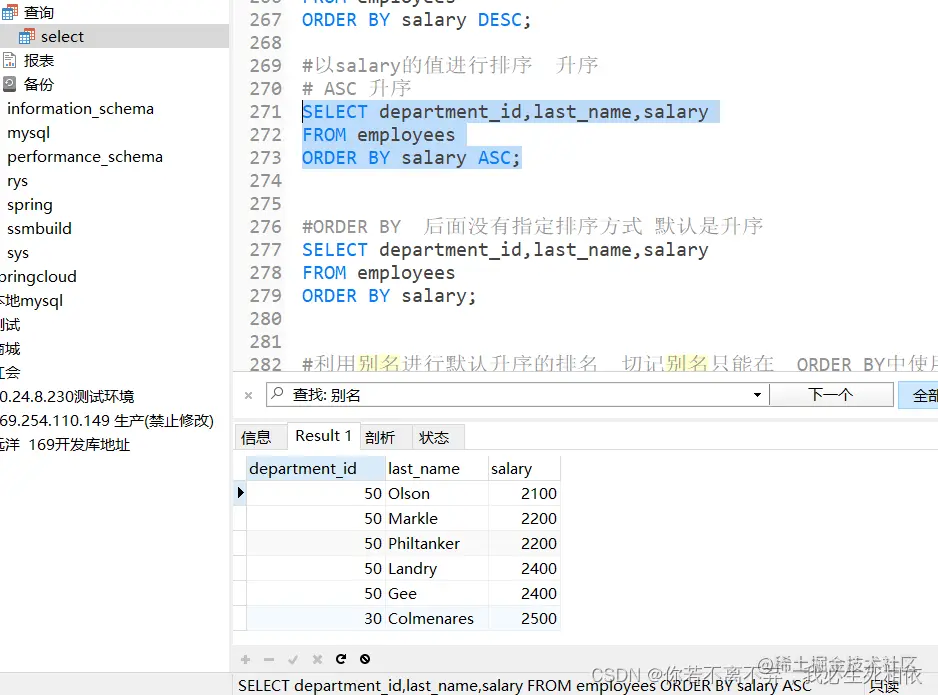Discard changes with the X icon
938x695 pixels.
(x=317, y=659)
